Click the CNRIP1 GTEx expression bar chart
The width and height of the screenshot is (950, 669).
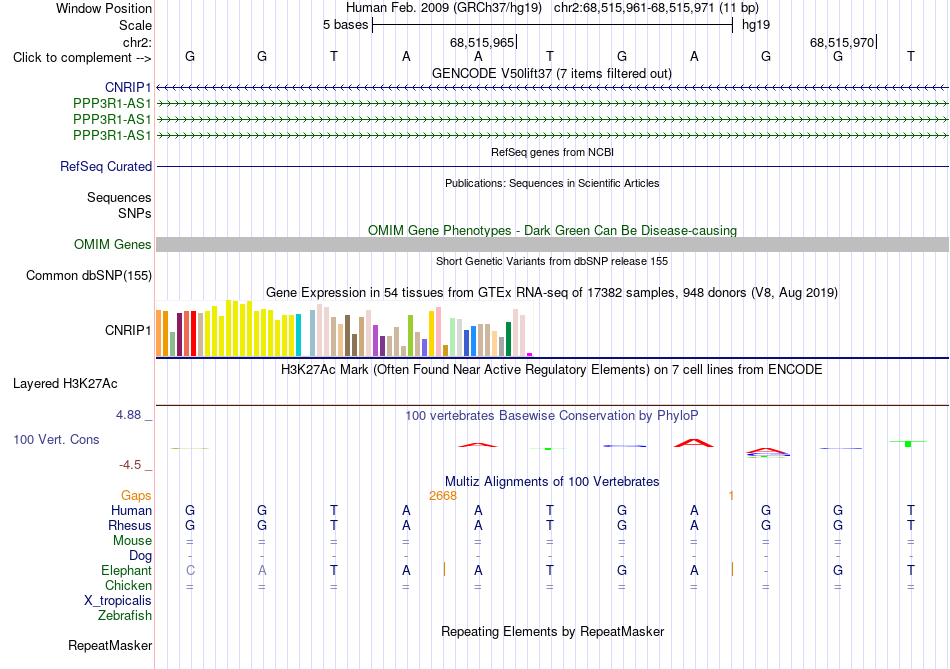[344, 328]
